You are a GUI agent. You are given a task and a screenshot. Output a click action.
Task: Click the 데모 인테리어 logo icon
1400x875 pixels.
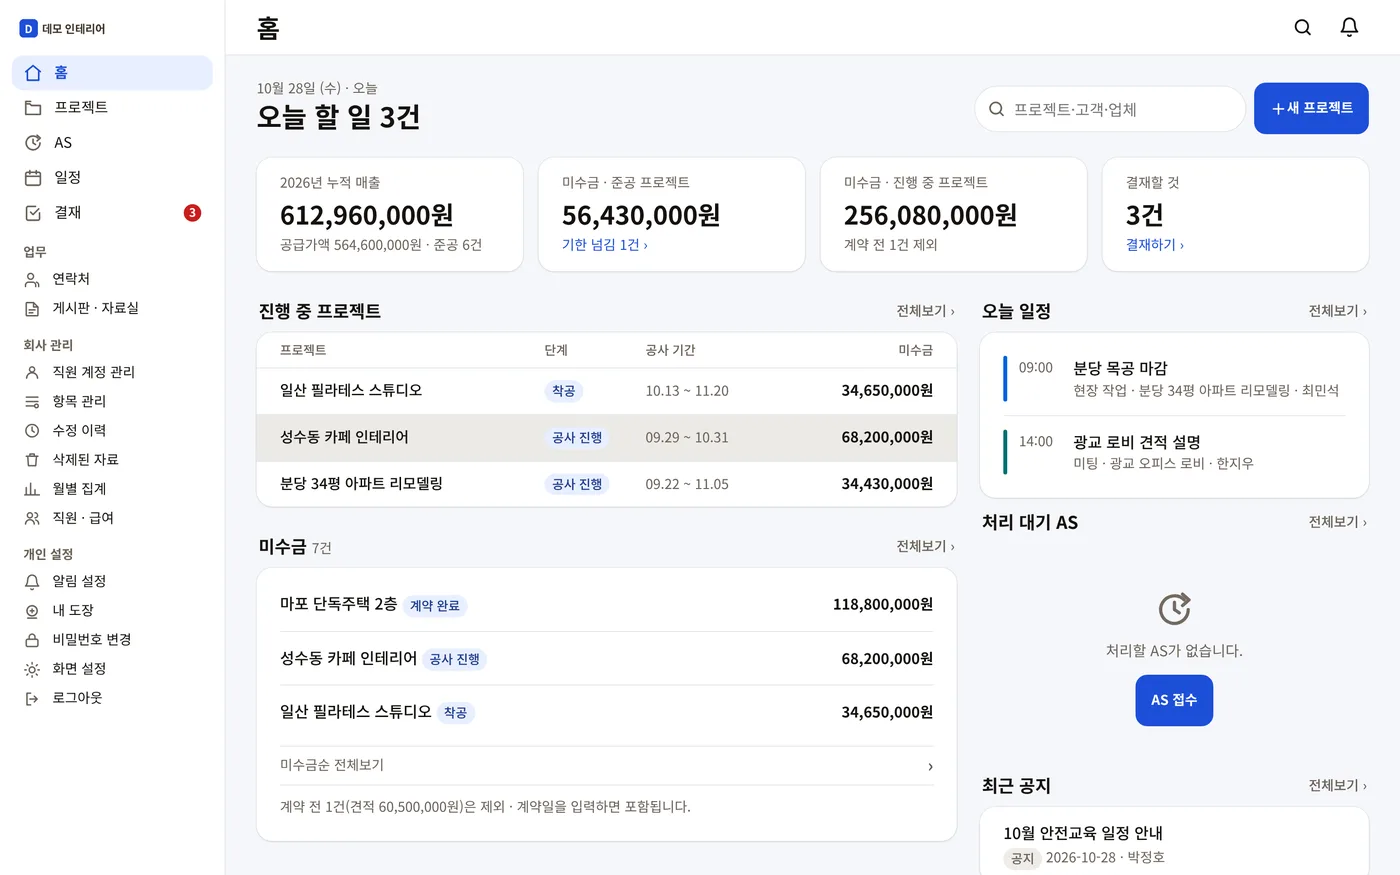point(28,29)
